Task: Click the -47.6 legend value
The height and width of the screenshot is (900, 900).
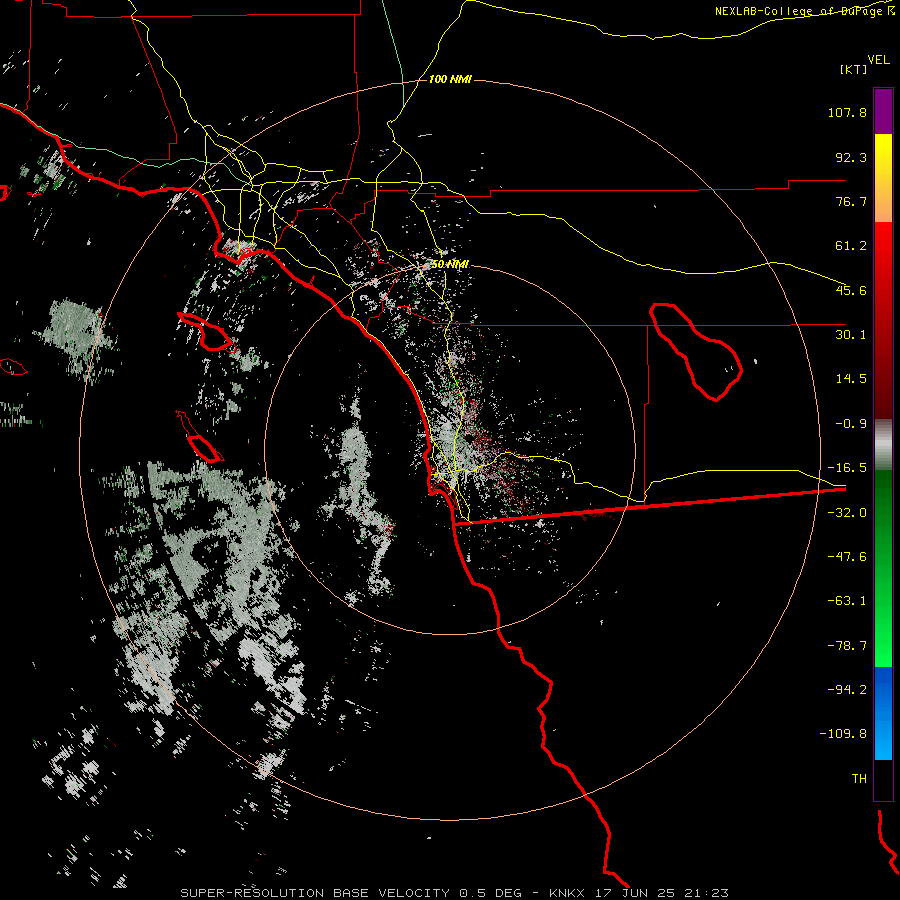Action: (847, 557)
